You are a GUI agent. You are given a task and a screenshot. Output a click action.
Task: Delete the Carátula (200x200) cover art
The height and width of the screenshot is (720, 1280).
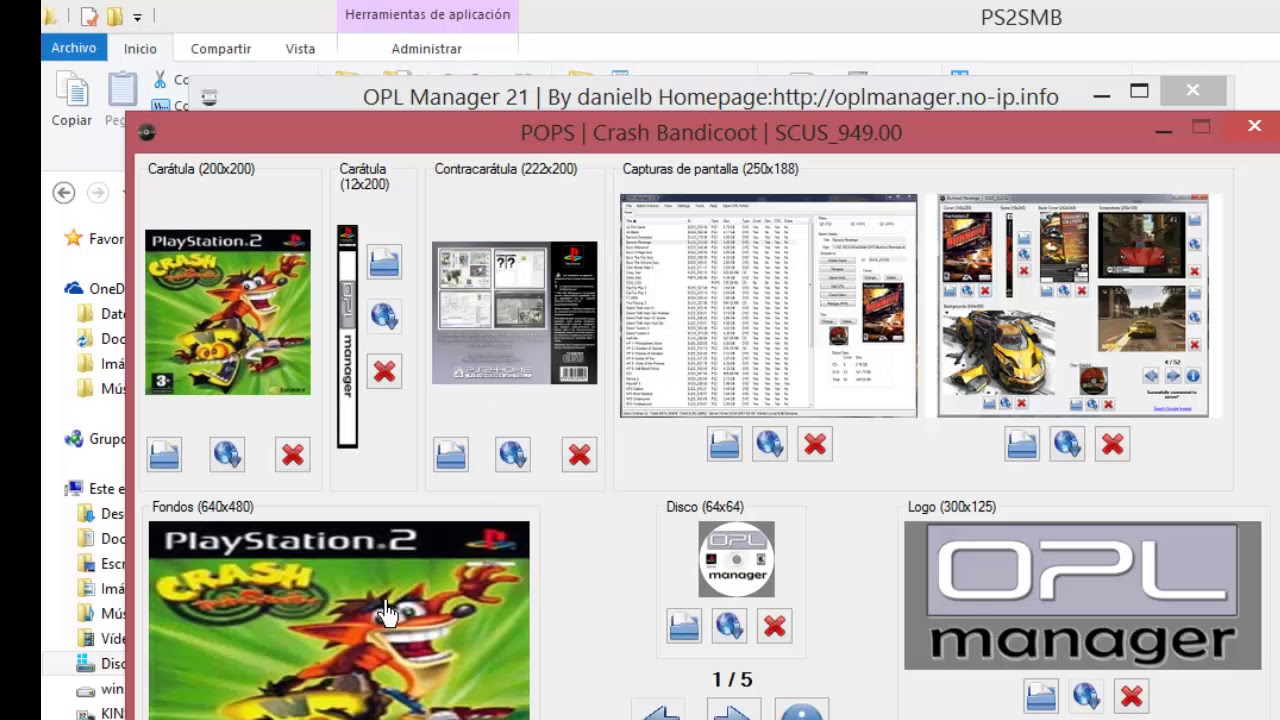click(292, 455)
